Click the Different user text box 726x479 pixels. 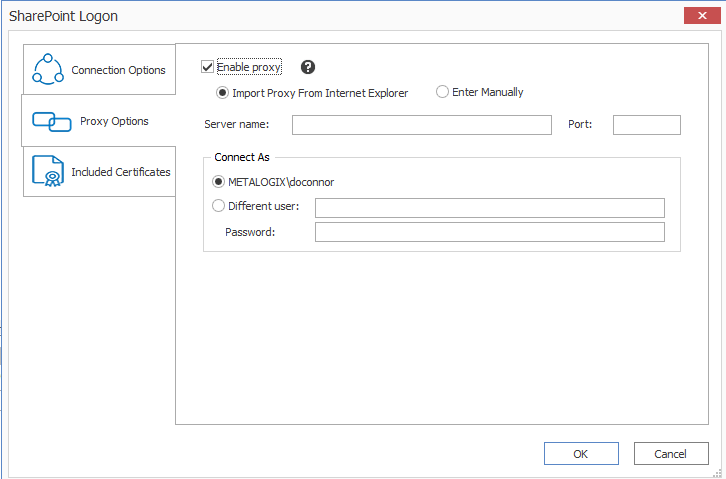(489, 207)
